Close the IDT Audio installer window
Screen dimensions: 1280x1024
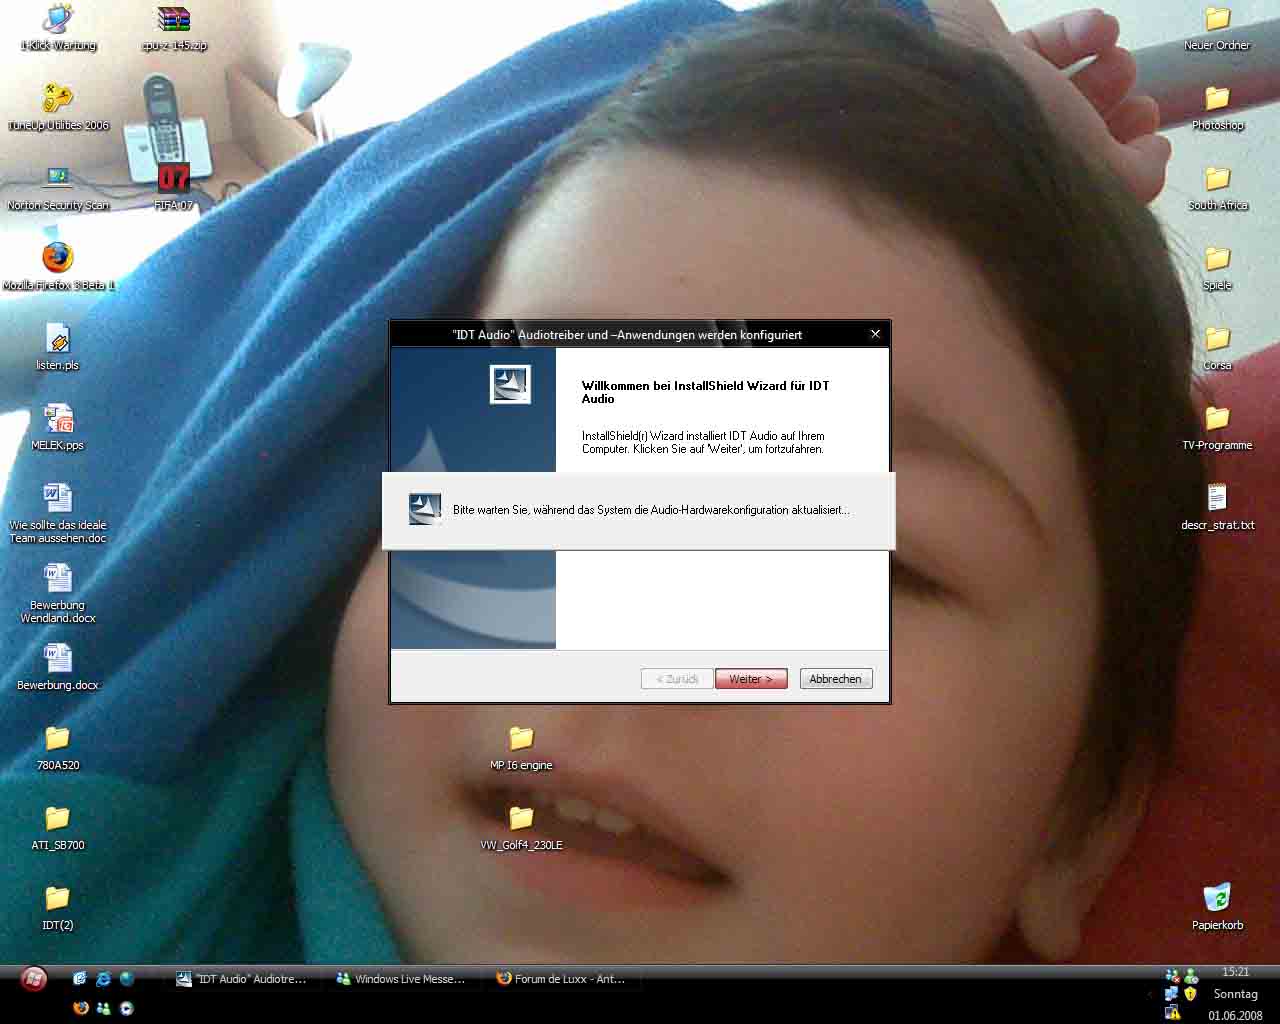point(875,334)
